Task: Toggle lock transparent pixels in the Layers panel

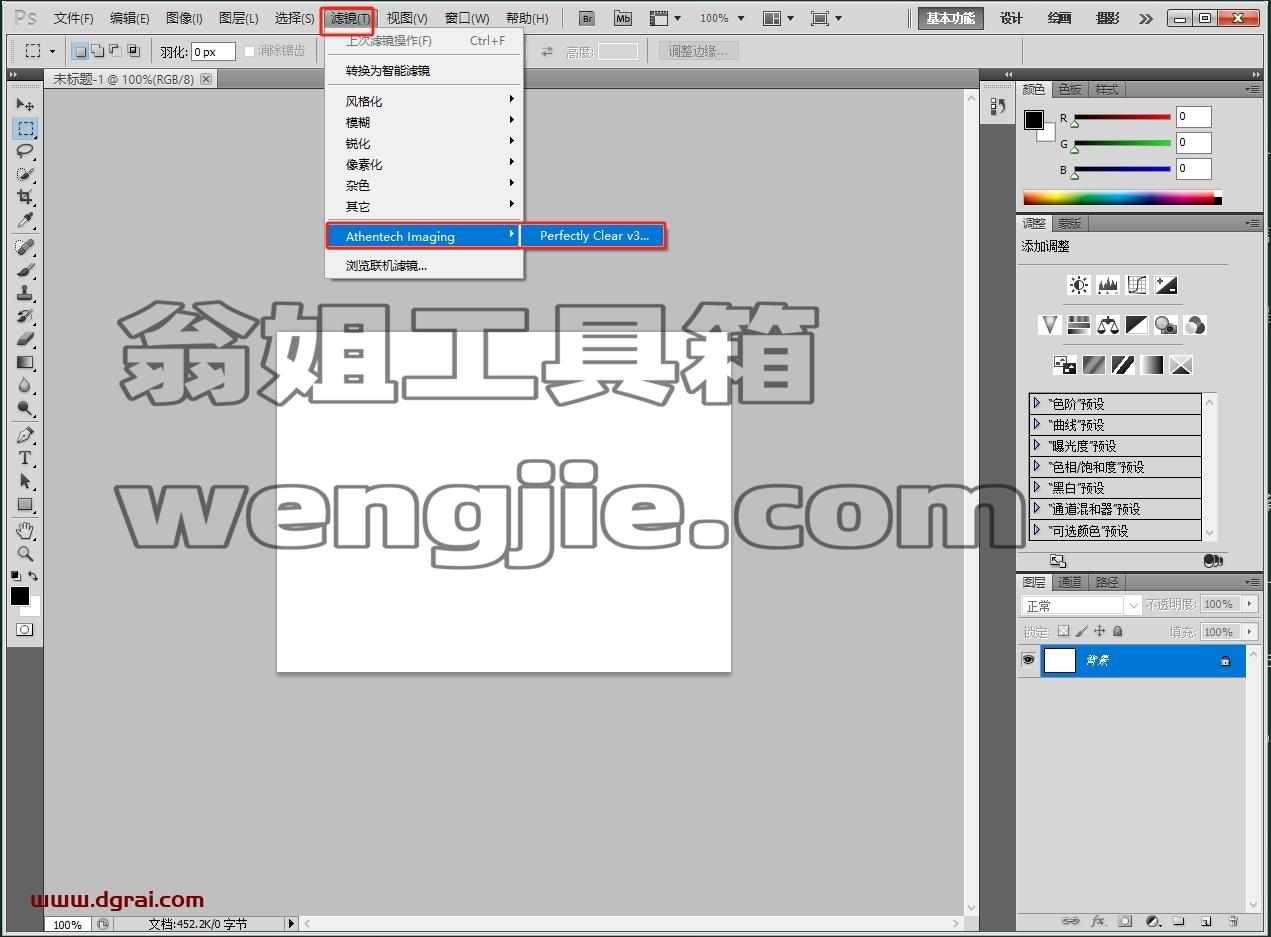Action: click(x=1063, y=631)
